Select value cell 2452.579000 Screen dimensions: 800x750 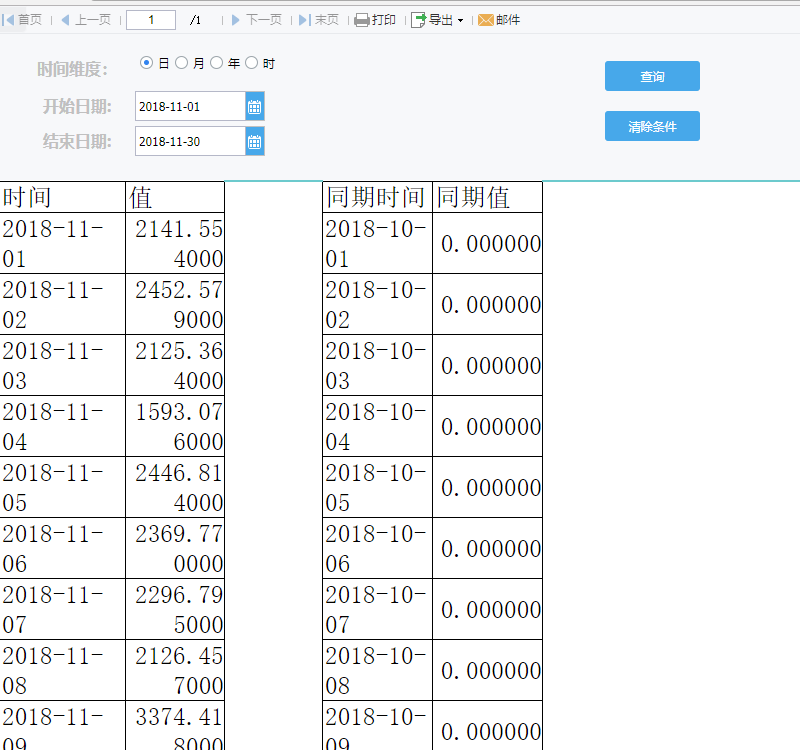[175, 304]
